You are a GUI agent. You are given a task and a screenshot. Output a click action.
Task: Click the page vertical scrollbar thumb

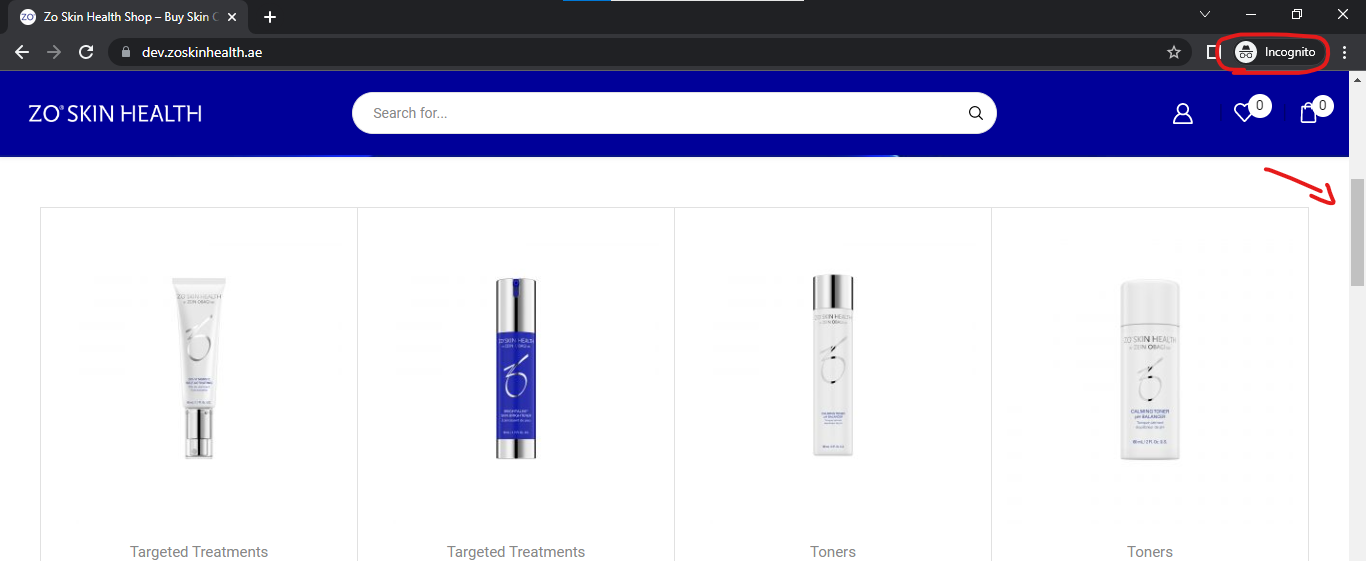pyautogui.click(x=1357, y=232)
